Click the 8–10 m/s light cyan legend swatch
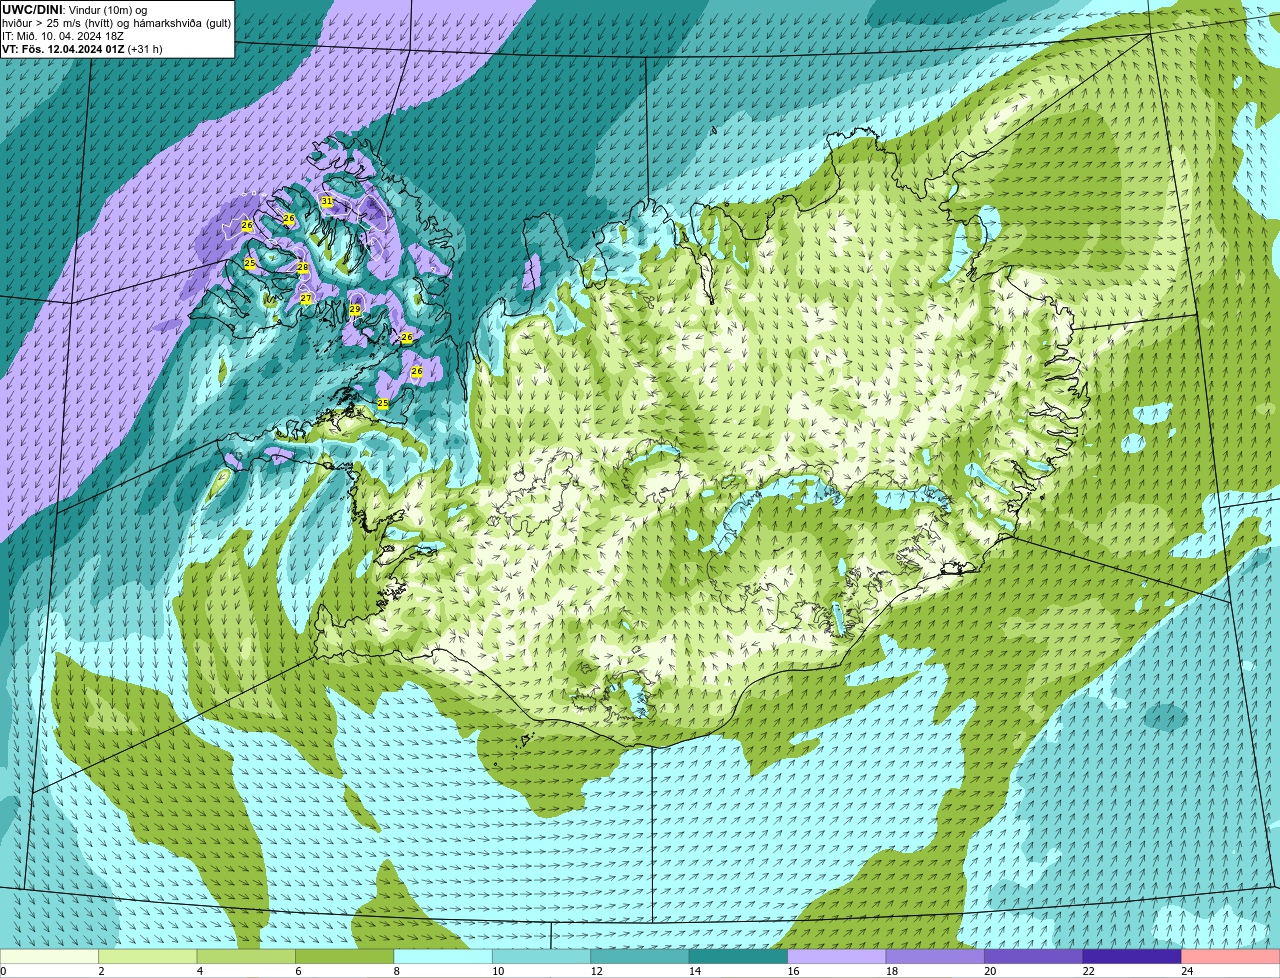1280x978 pixels. pyautogui.click(x=443, y=957)
